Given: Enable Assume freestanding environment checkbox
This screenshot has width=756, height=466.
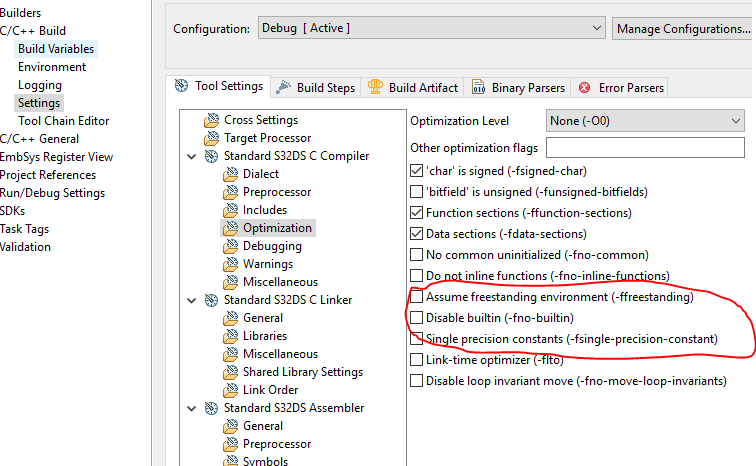Looking at the screenshot, I should click(417, 297).
